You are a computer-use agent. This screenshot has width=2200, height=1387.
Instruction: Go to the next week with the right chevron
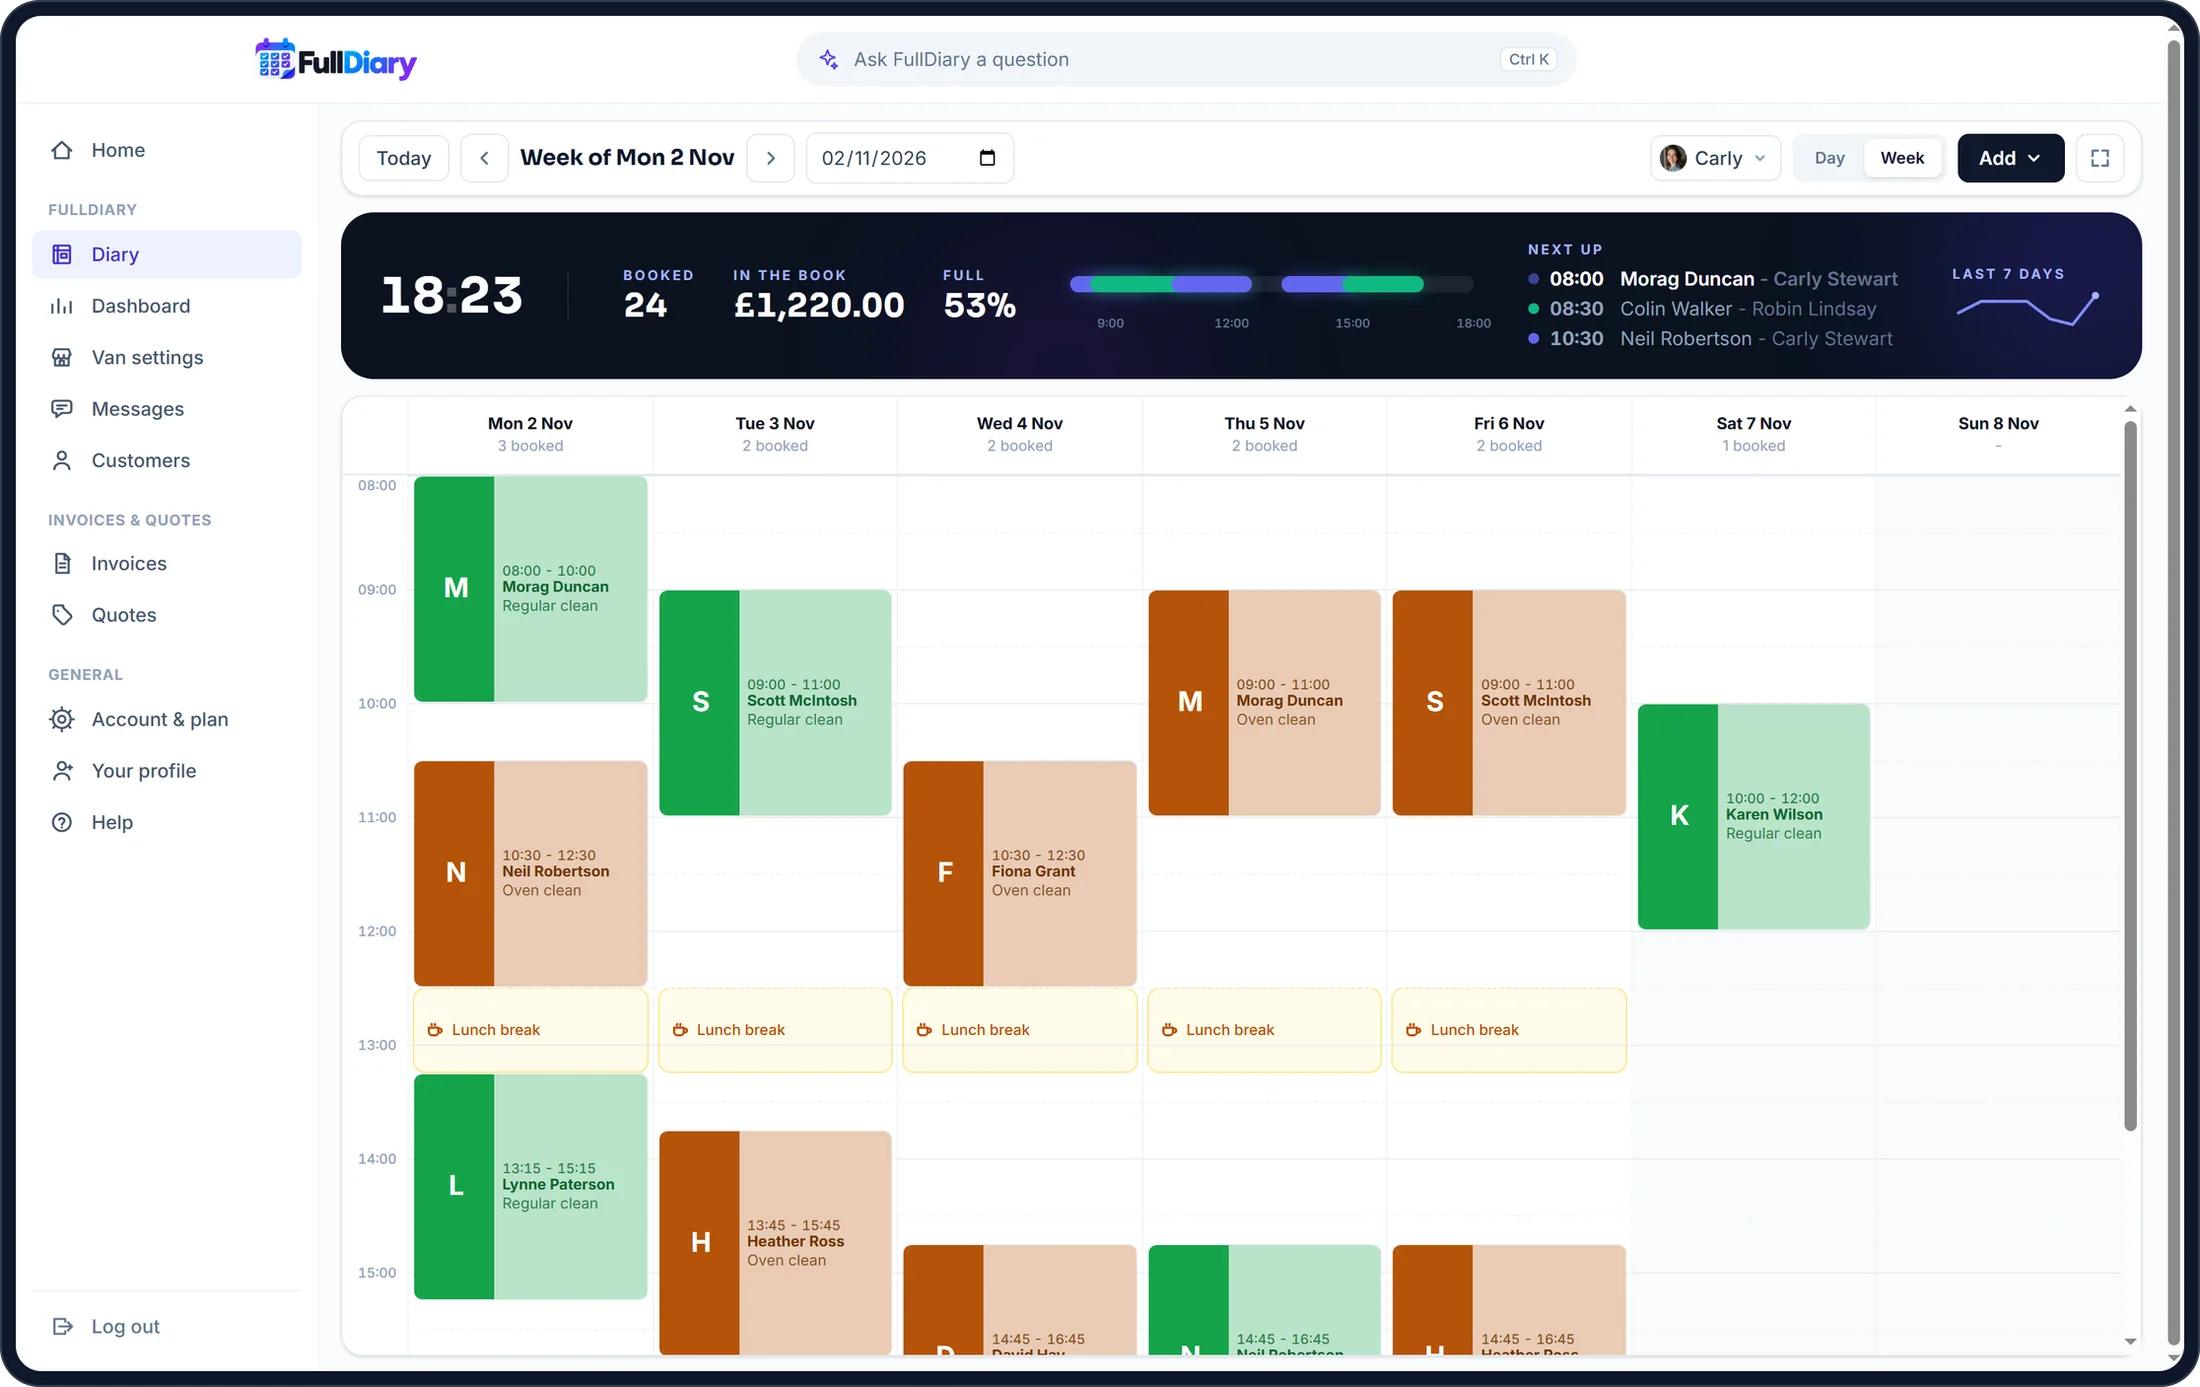[771, 158]
